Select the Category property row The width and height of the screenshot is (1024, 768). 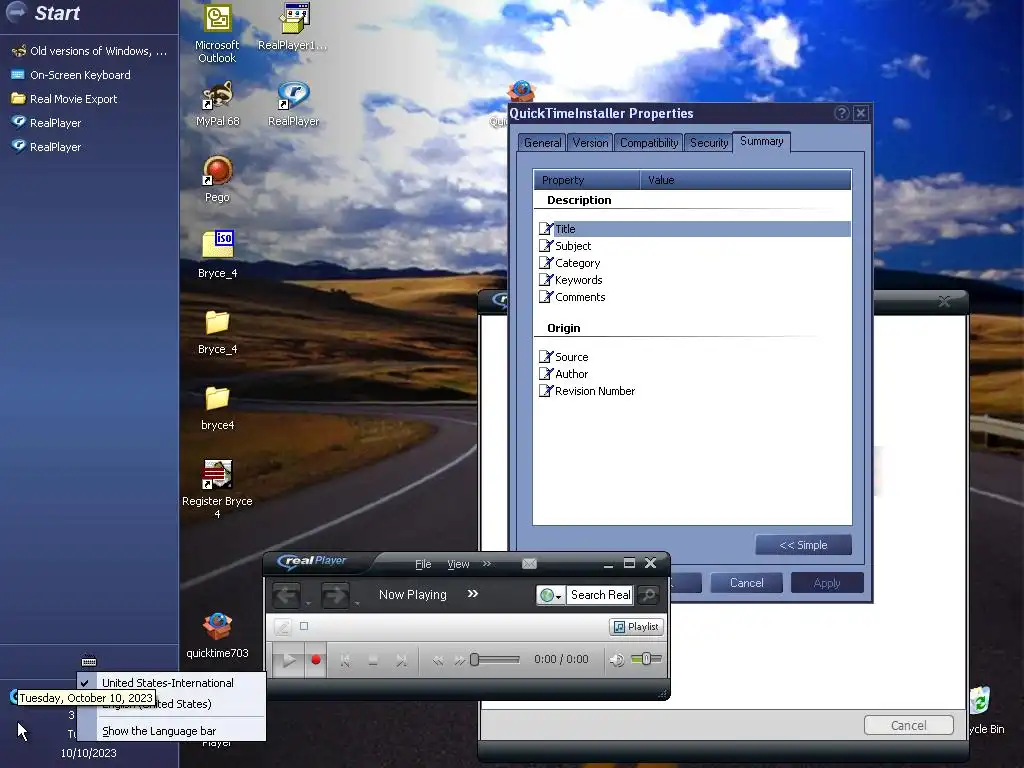tap(693, 263)
